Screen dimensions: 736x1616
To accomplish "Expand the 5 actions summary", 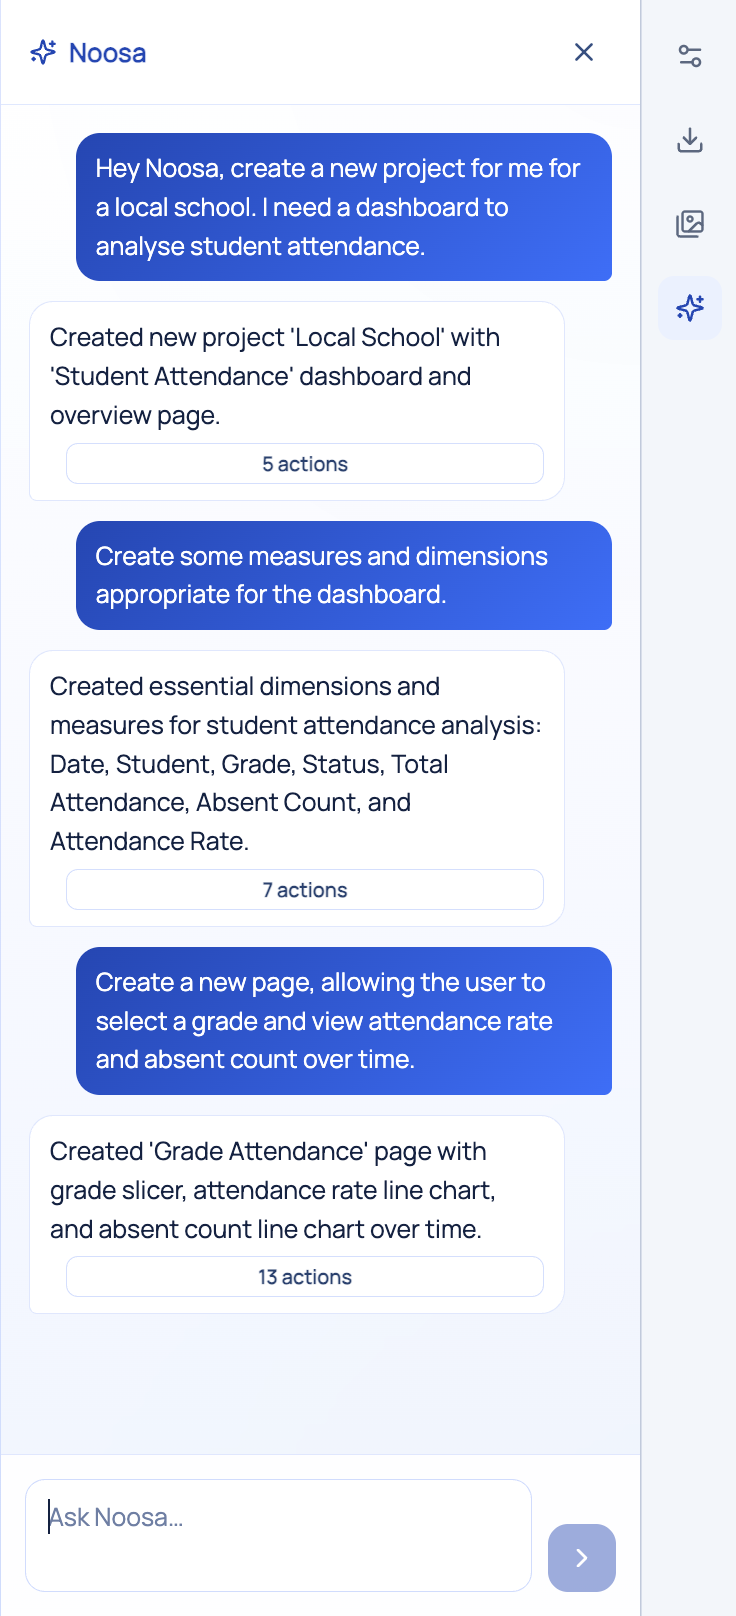I will (304, 463).
